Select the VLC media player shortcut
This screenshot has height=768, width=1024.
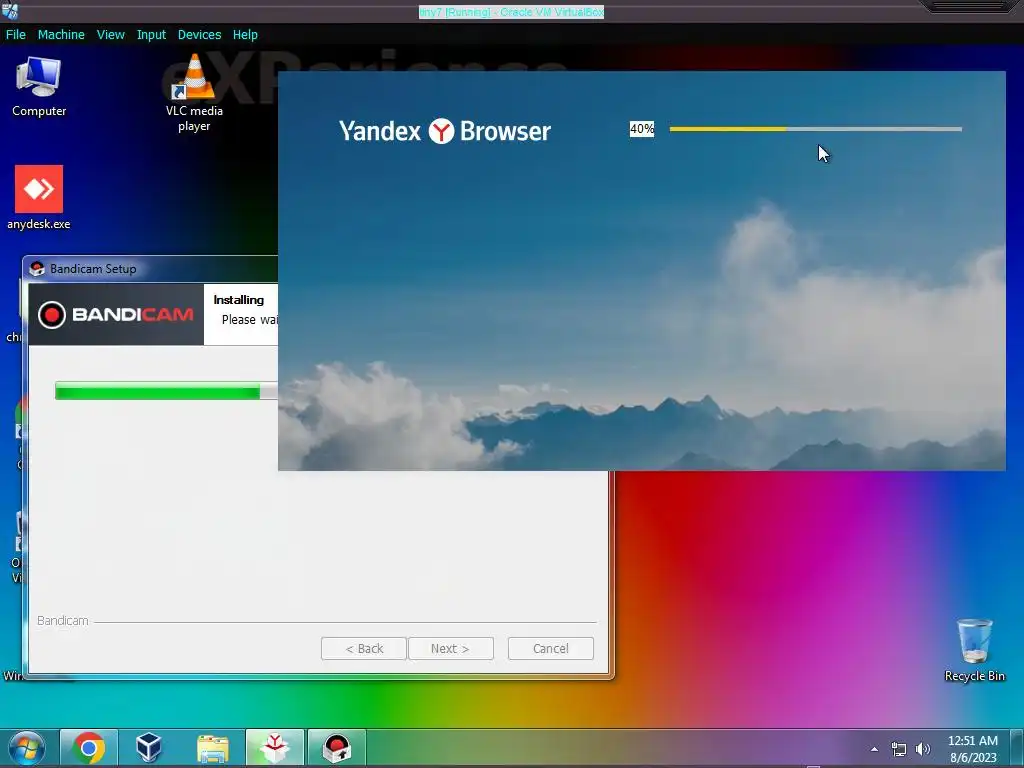194,93
